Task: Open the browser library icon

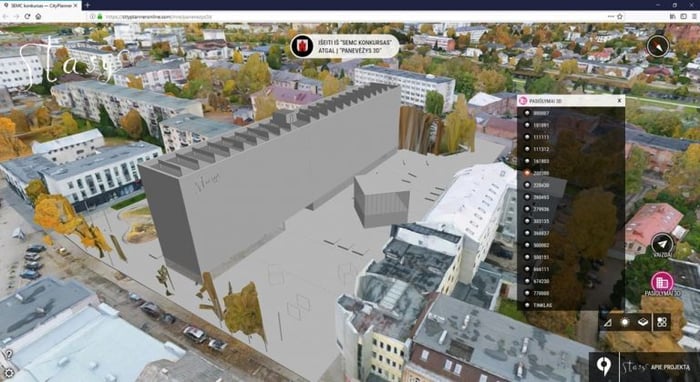Action: pos(673,16)
